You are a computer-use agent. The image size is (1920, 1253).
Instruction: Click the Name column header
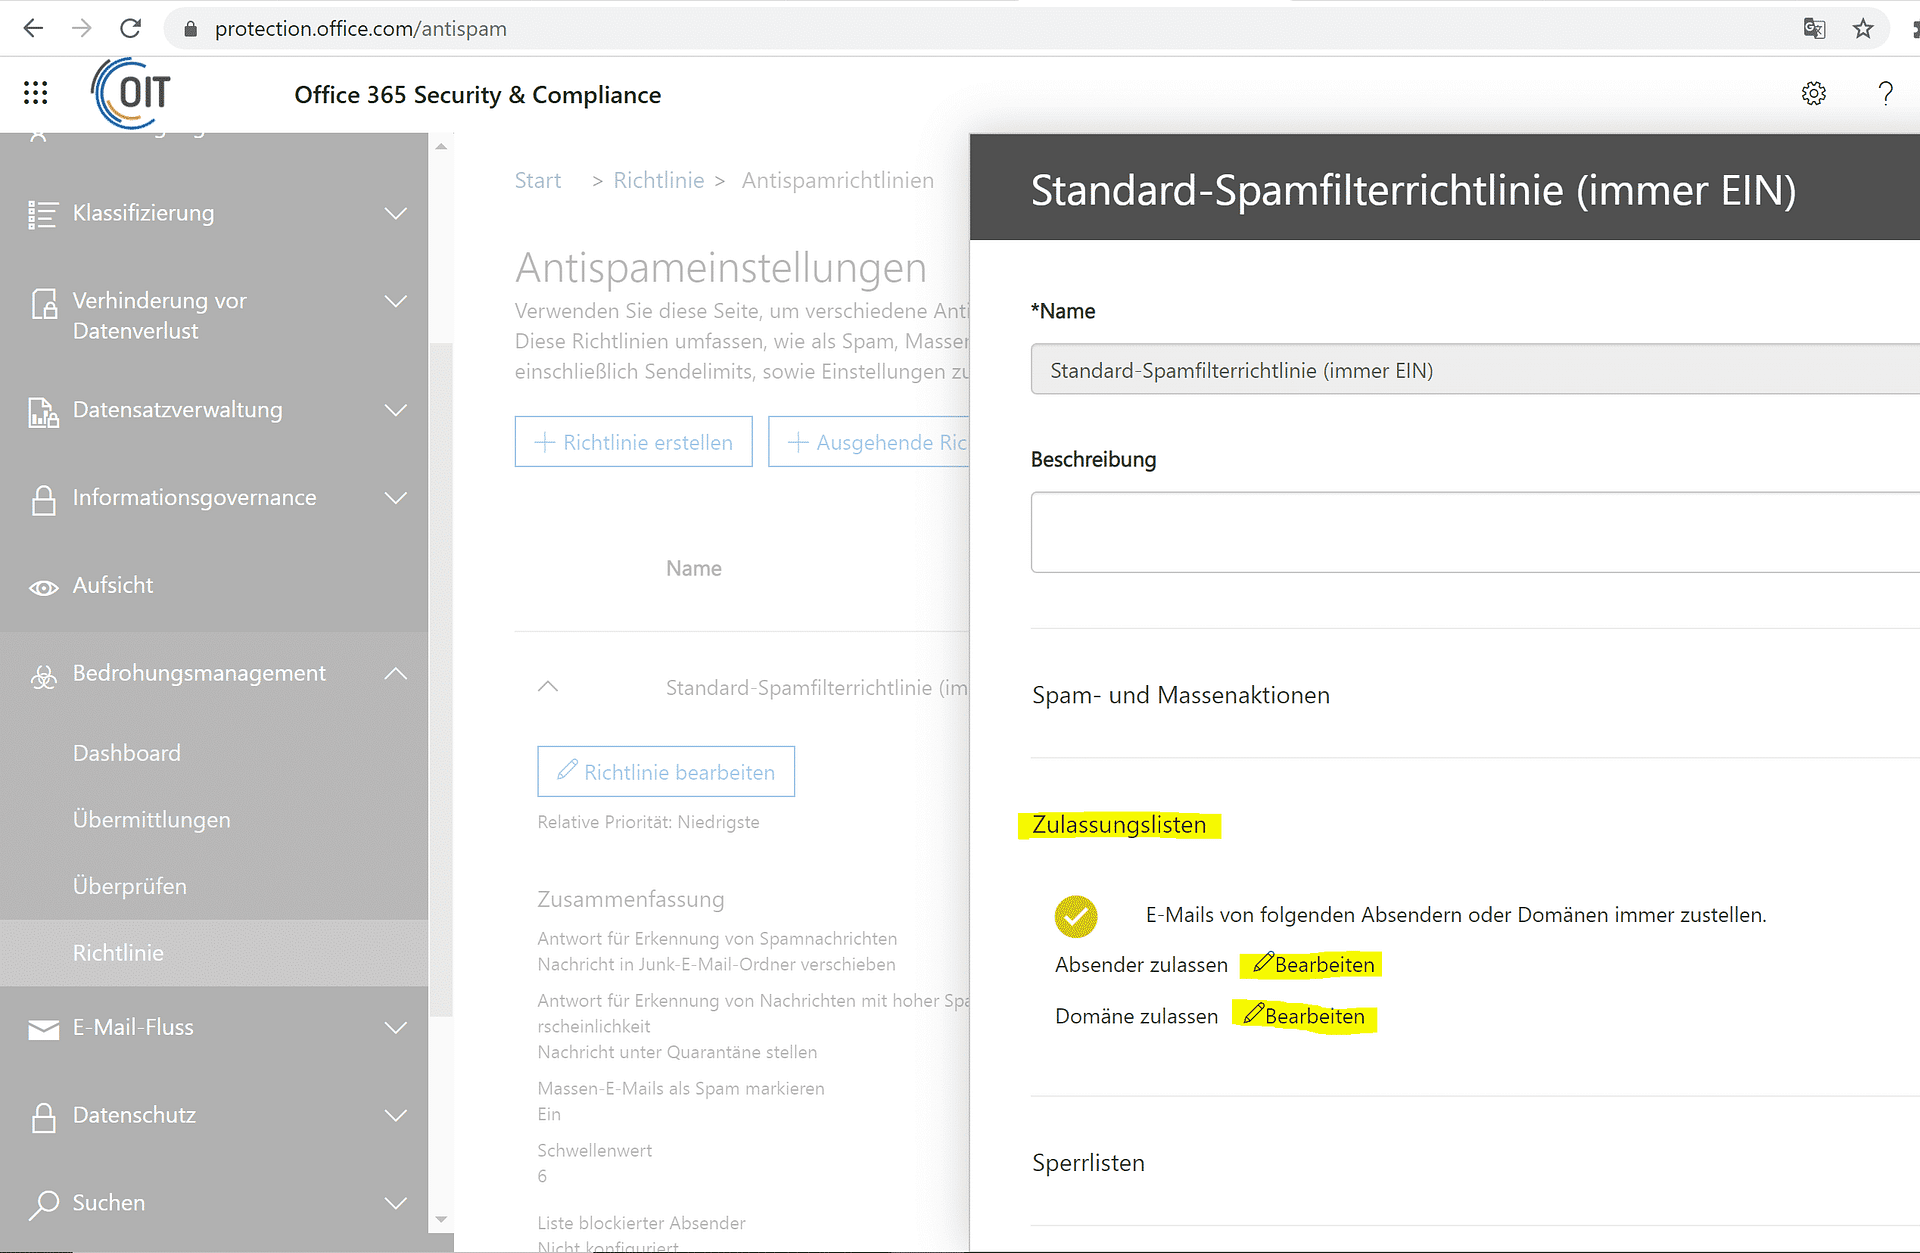(x=694, y=569)
